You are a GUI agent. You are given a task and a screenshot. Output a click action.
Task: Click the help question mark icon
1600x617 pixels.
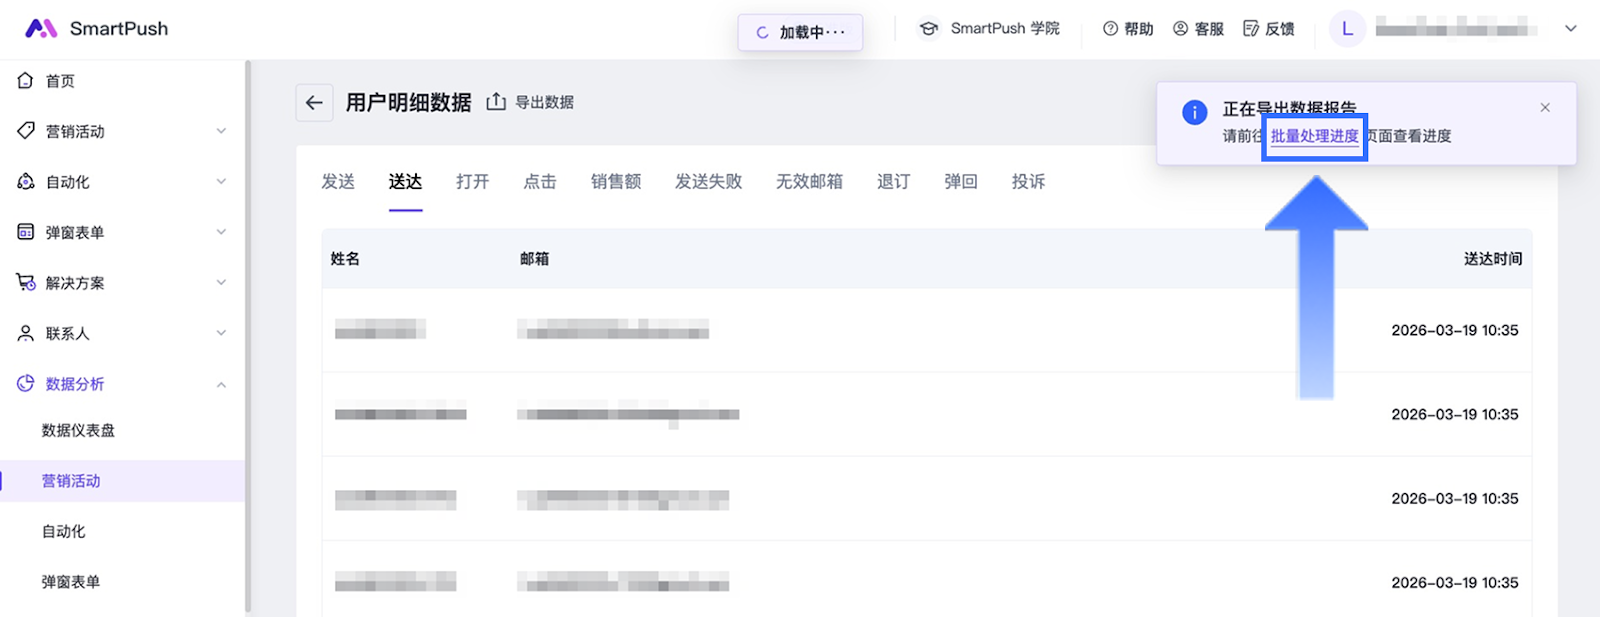coord(1110,29)
